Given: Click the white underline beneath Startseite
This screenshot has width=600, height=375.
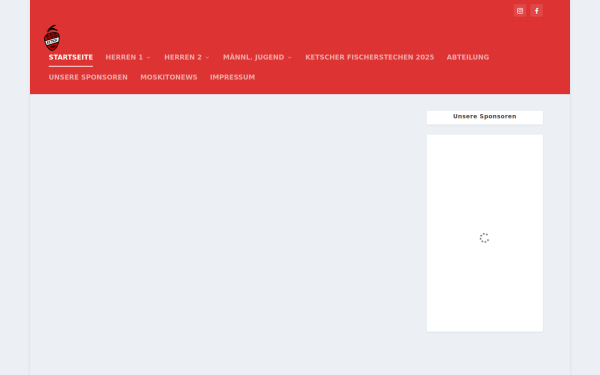Looking at the screenshot, I should 71,67.
